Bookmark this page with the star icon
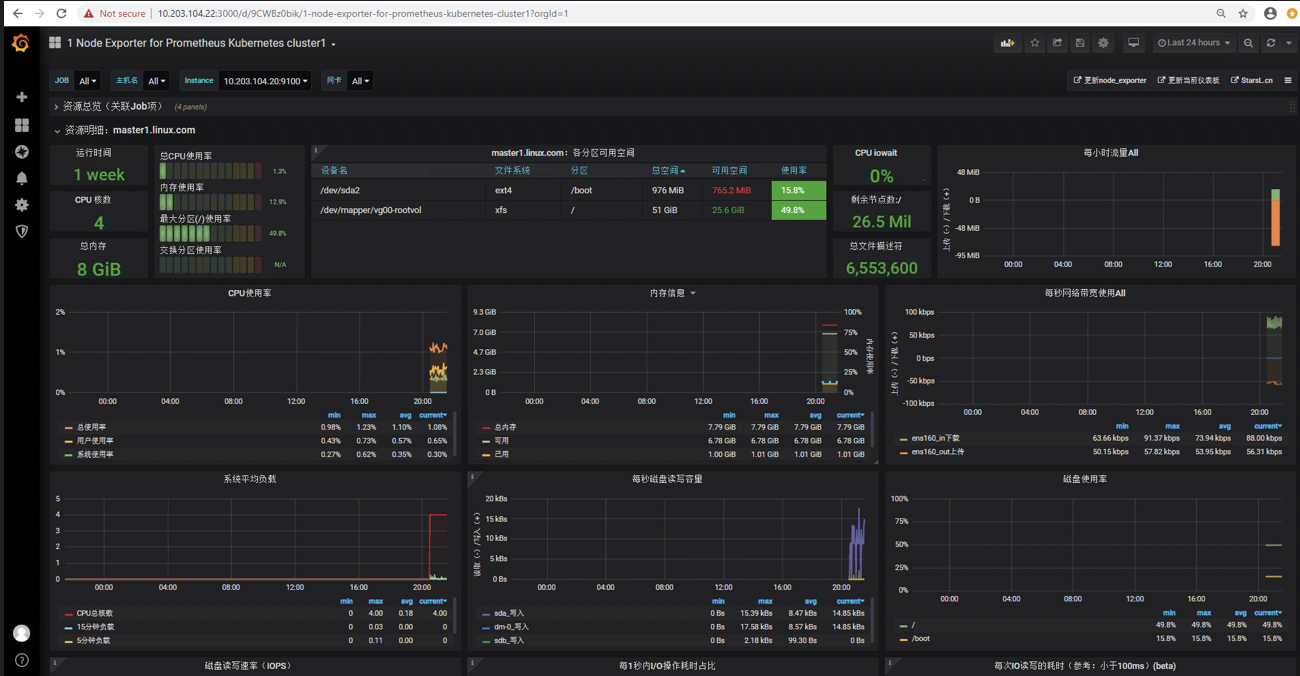Screen dimensions: 1300x676 1243,13
